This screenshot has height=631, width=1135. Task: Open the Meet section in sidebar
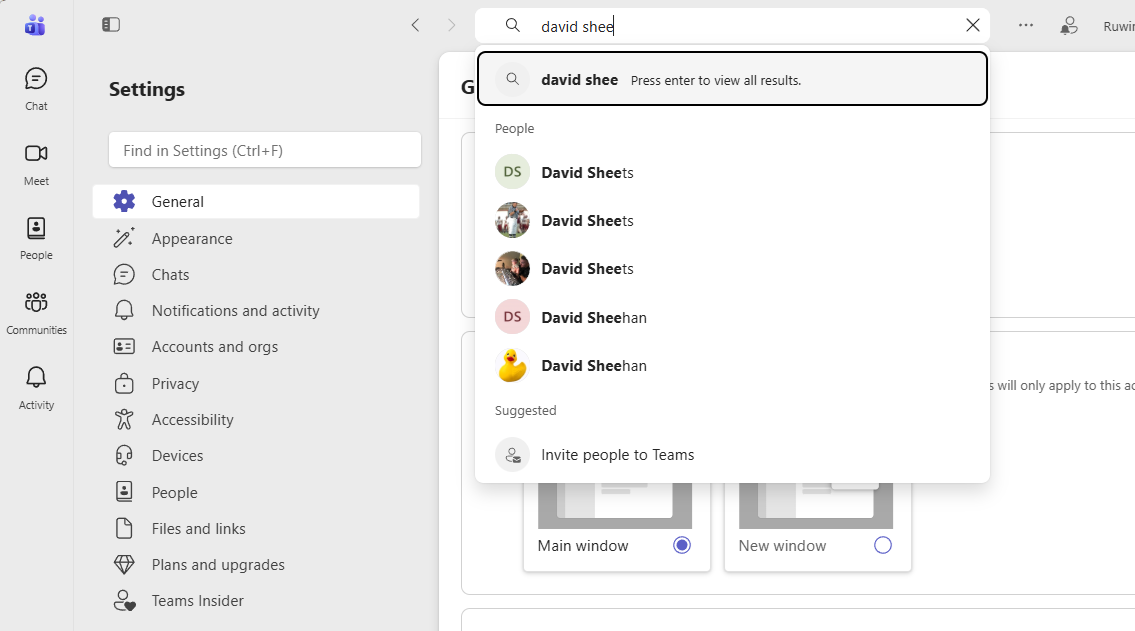click(36, 165)
